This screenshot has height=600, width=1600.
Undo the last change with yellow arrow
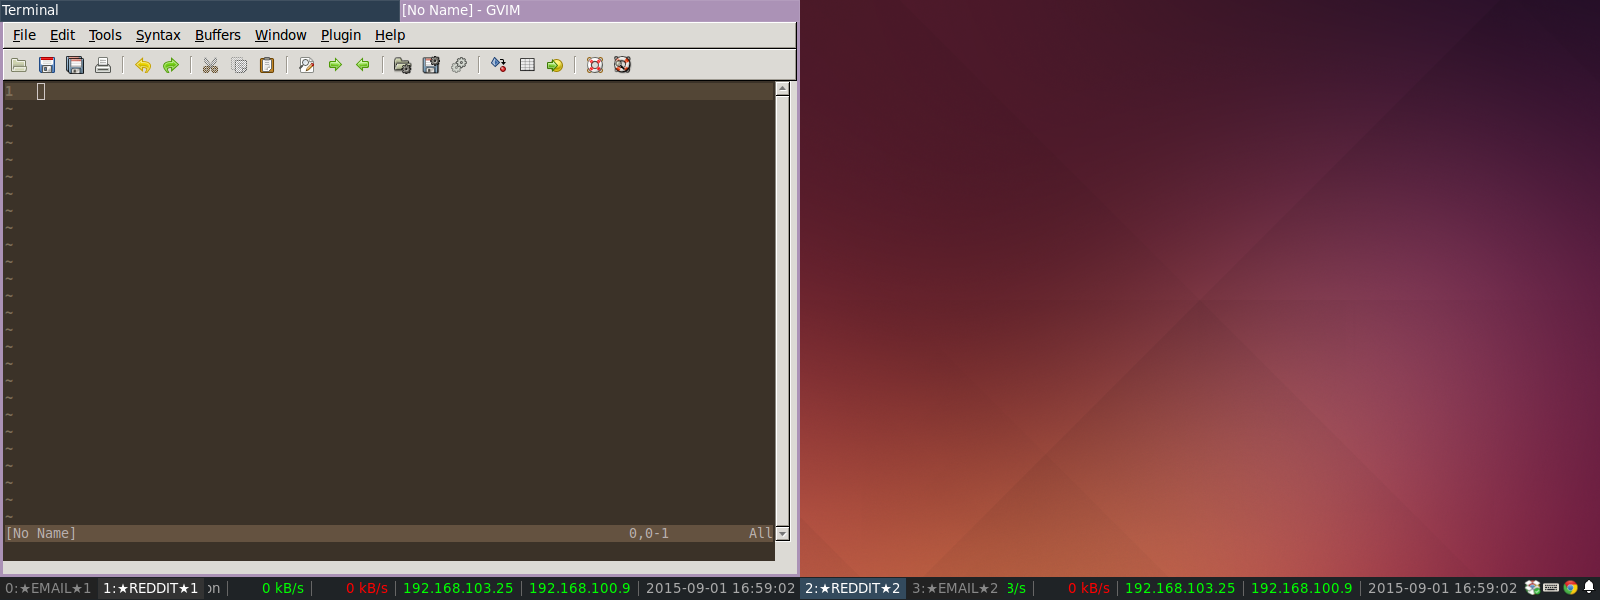tap(143, 65)
